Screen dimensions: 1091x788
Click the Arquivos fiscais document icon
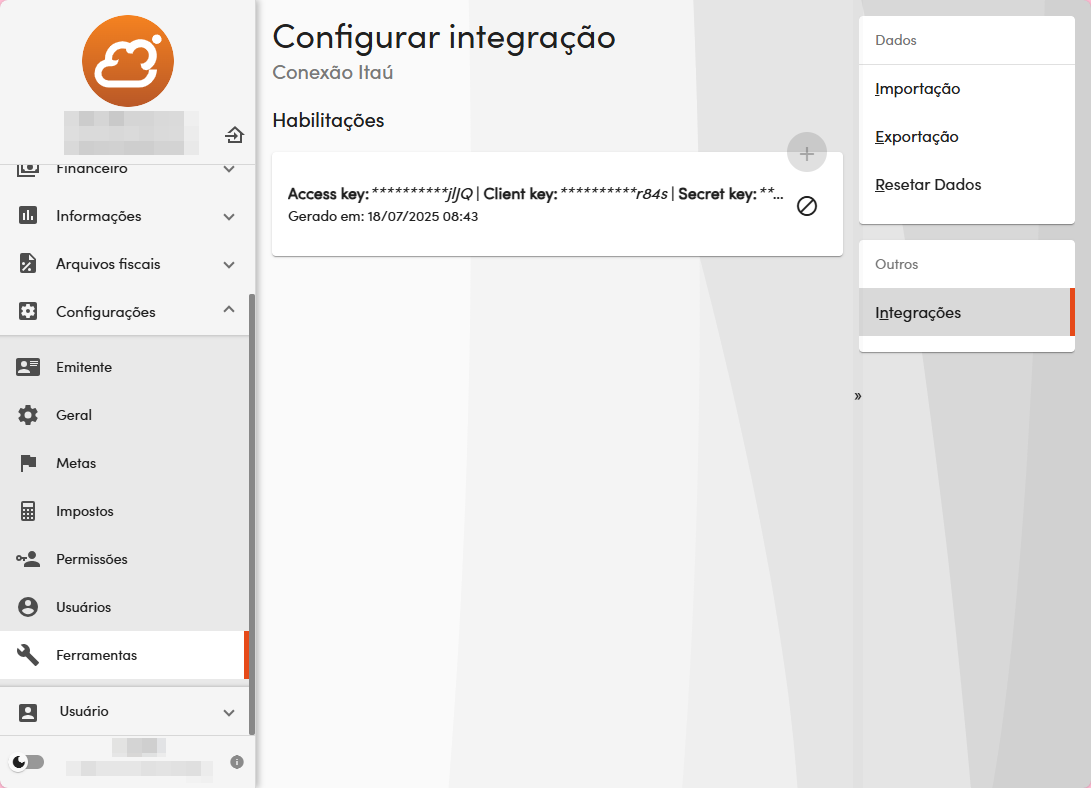tap(28, 264)
